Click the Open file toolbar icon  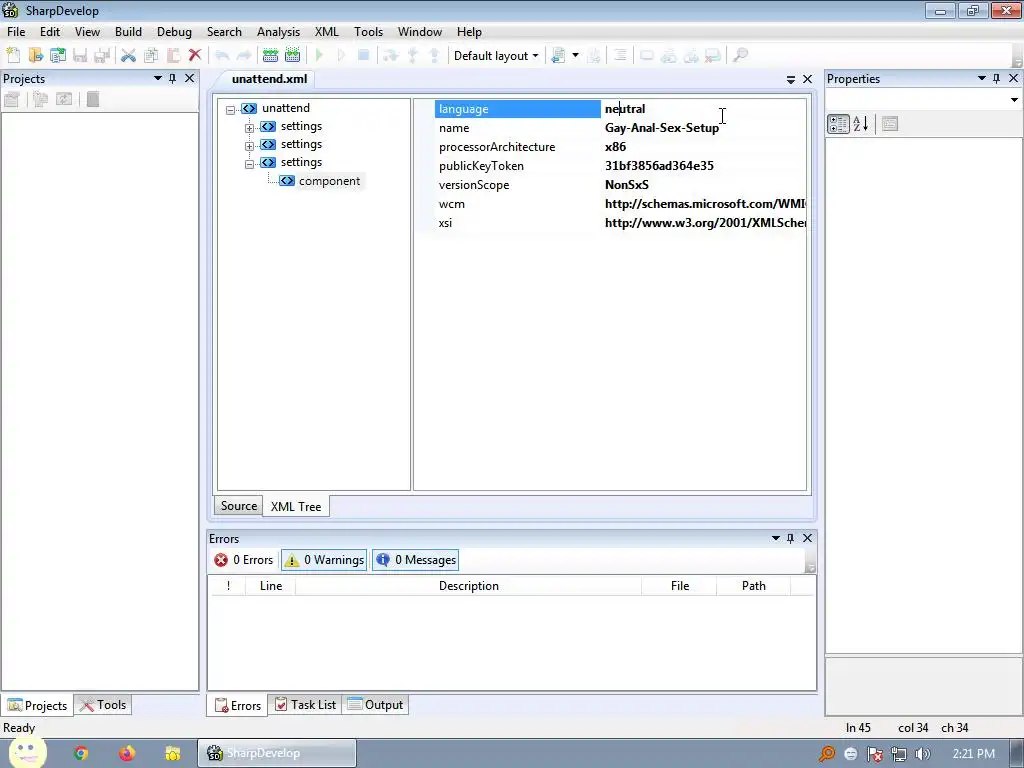(35, 56)
